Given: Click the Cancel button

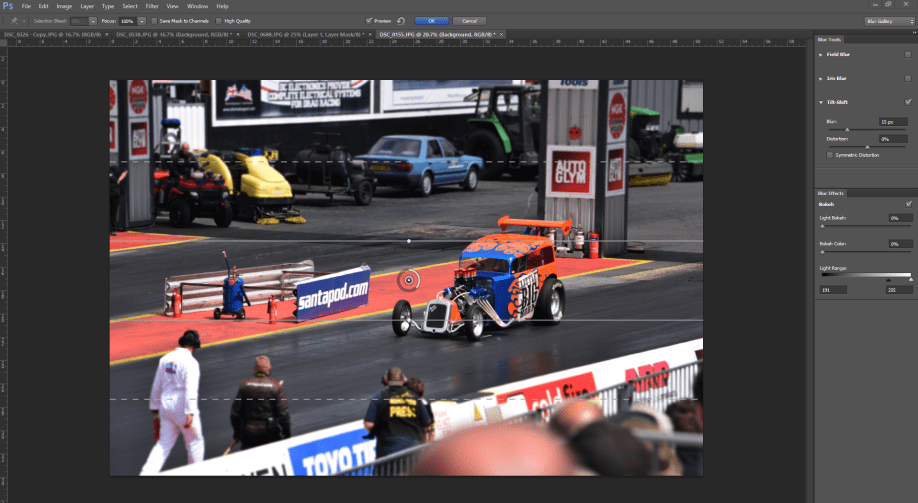Looking at the screenshot, I should [470, 21].
